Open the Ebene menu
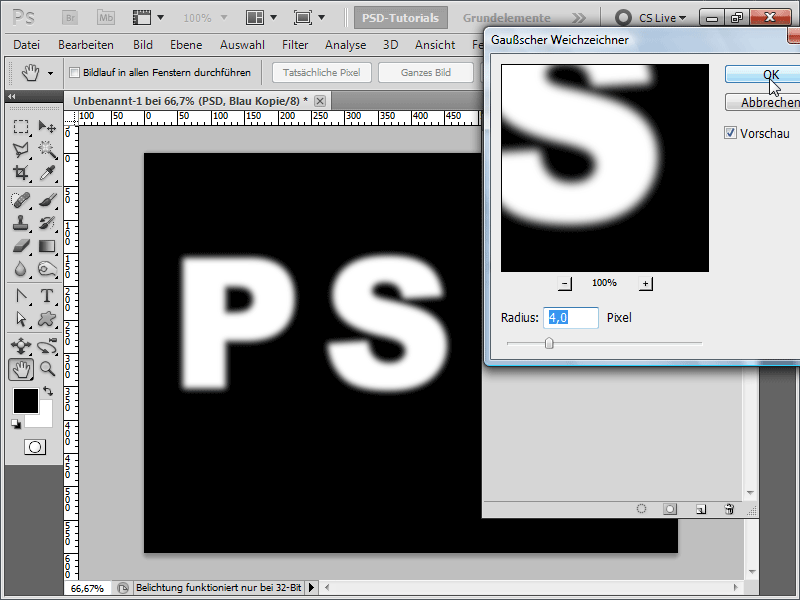Viewport: 800px width, 600px height. tap(186, 45)
